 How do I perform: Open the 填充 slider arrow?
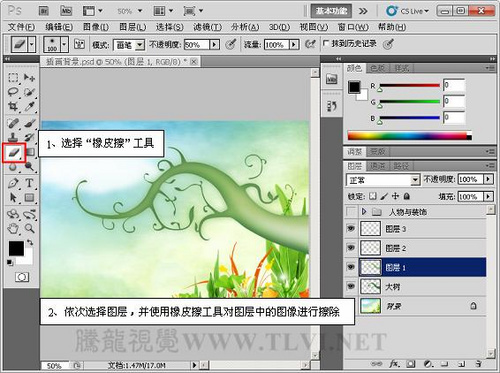click(488, 196)
